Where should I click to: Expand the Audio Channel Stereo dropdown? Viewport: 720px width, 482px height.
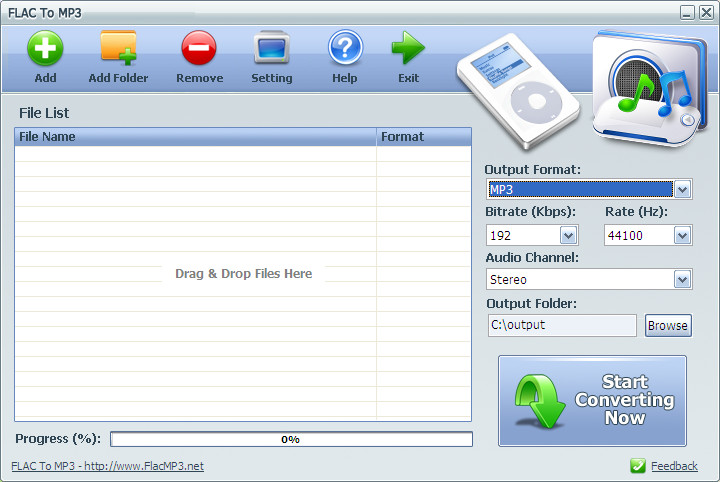682,280
